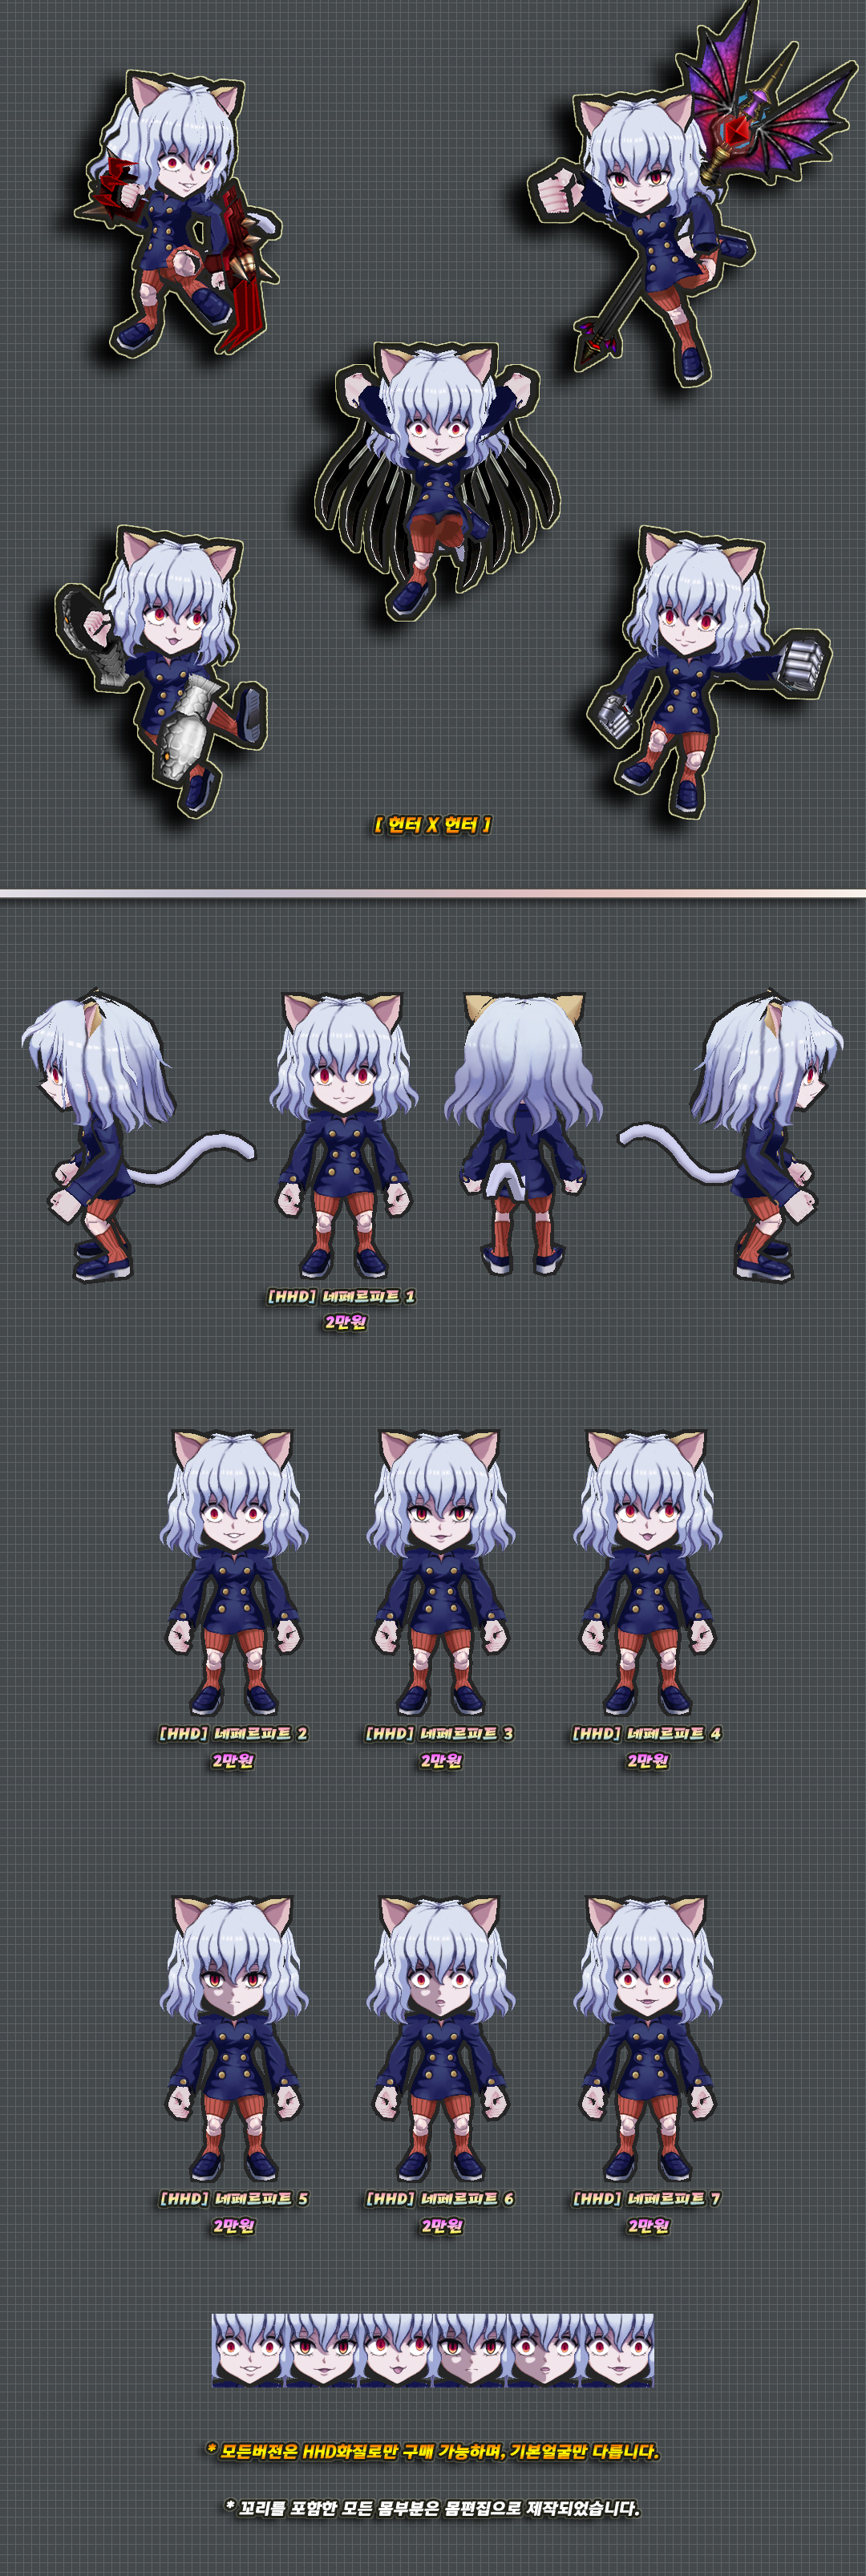The image size is (866, 2576).
Task: Click the '[ 헌터 X 헌터 ]' title text
Action: (432, 825)
